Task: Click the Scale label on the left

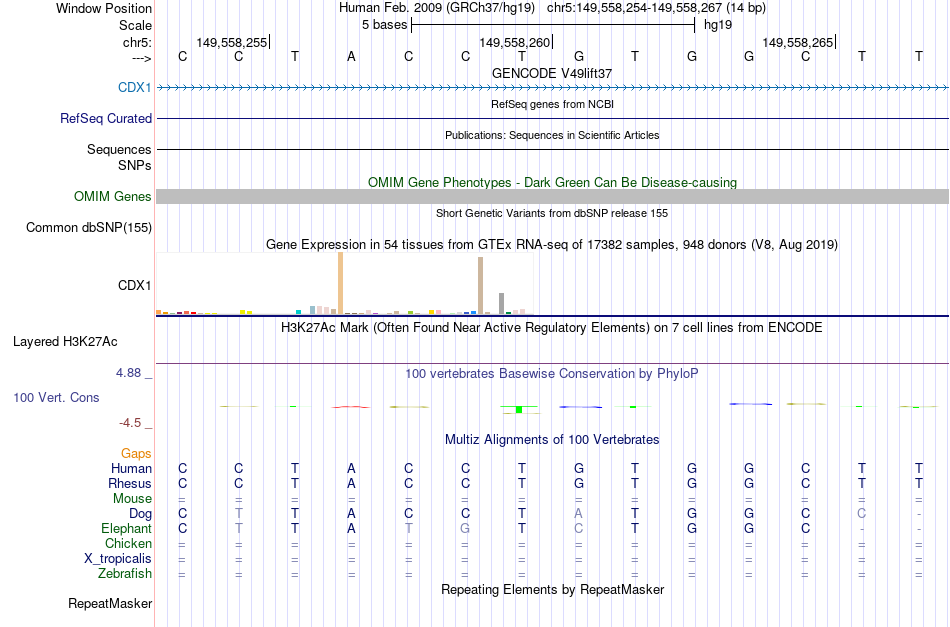Action: pyautogui.click(x=135, y=25)
